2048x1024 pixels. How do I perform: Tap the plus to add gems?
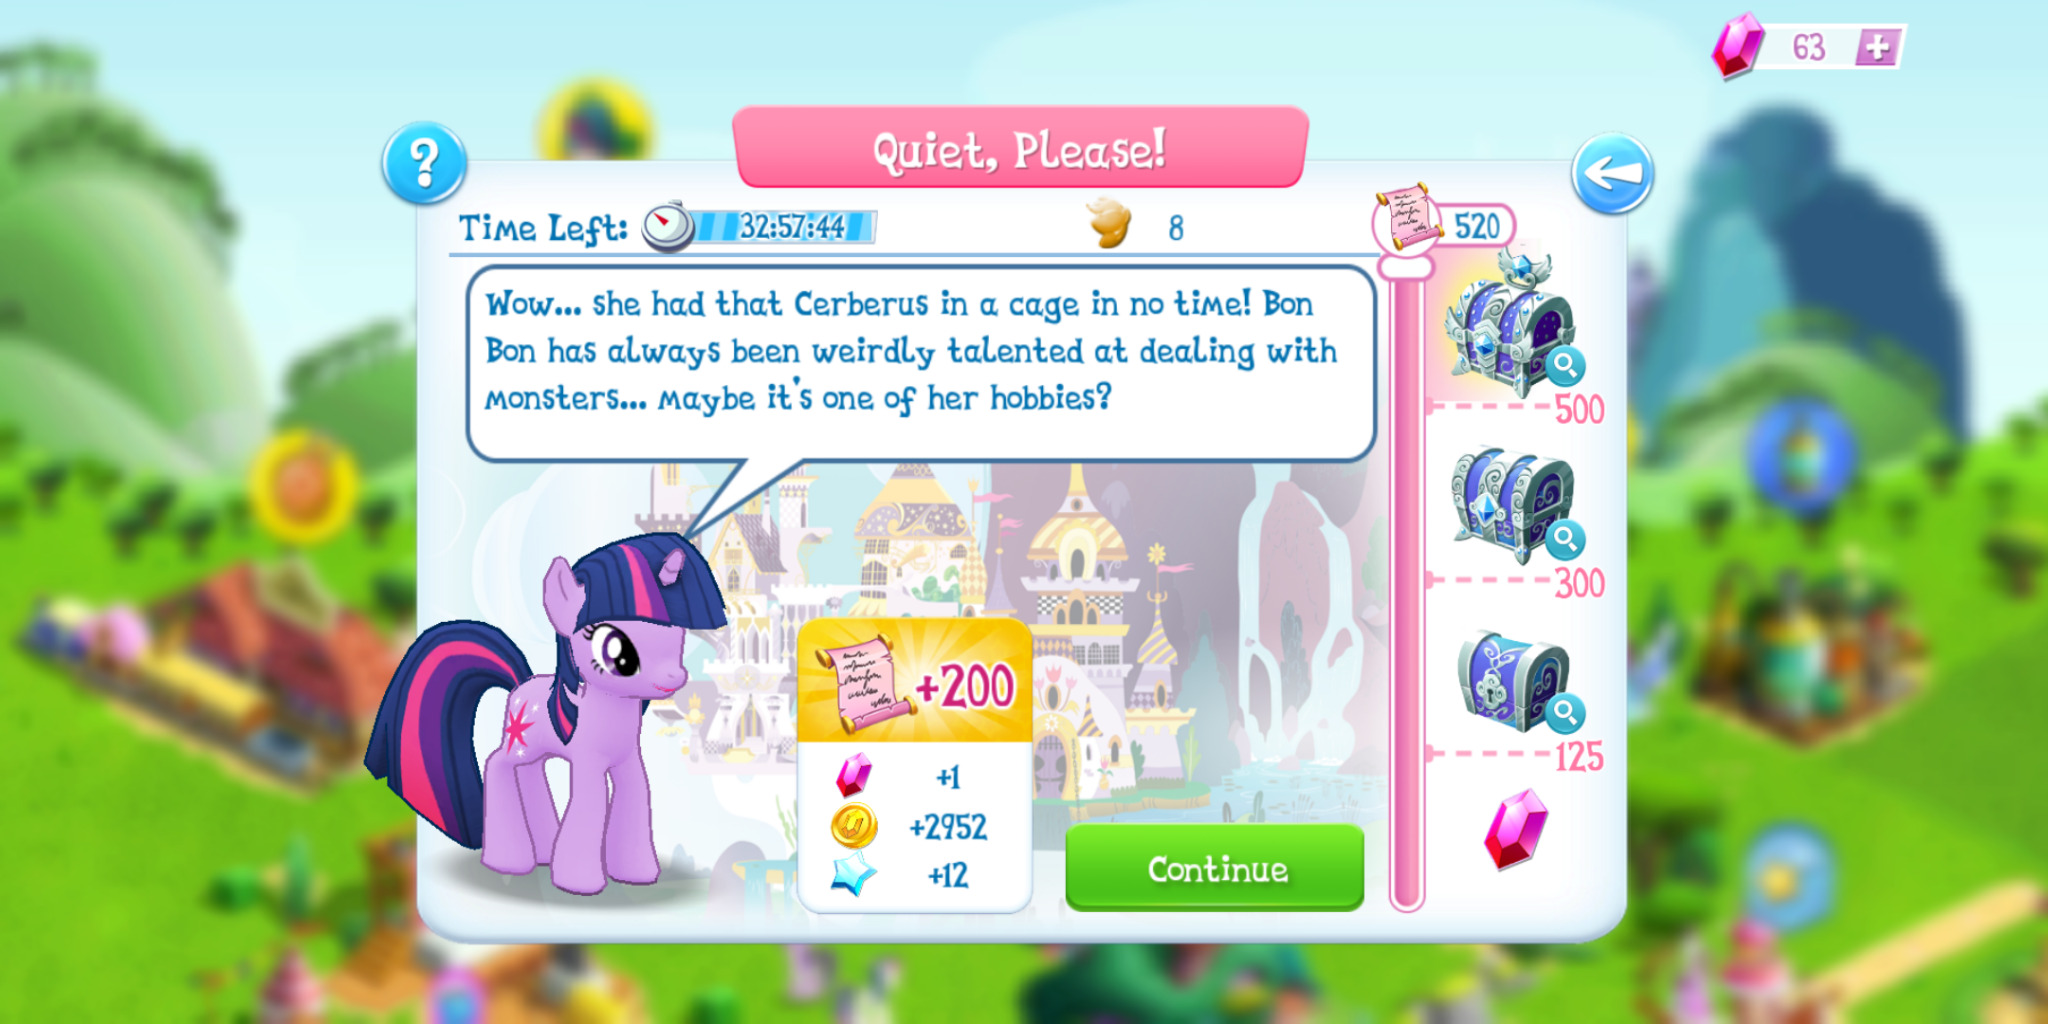pos(1877,47)
